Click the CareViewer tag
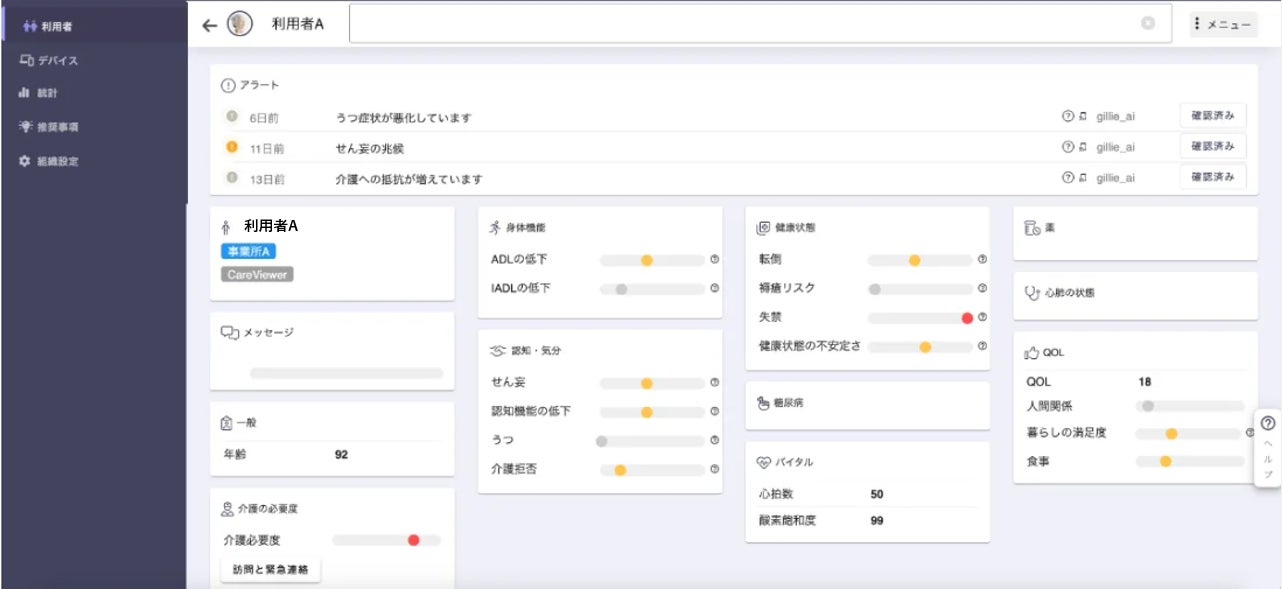Viewport: 1282px width, 589px height. (257, 274)
